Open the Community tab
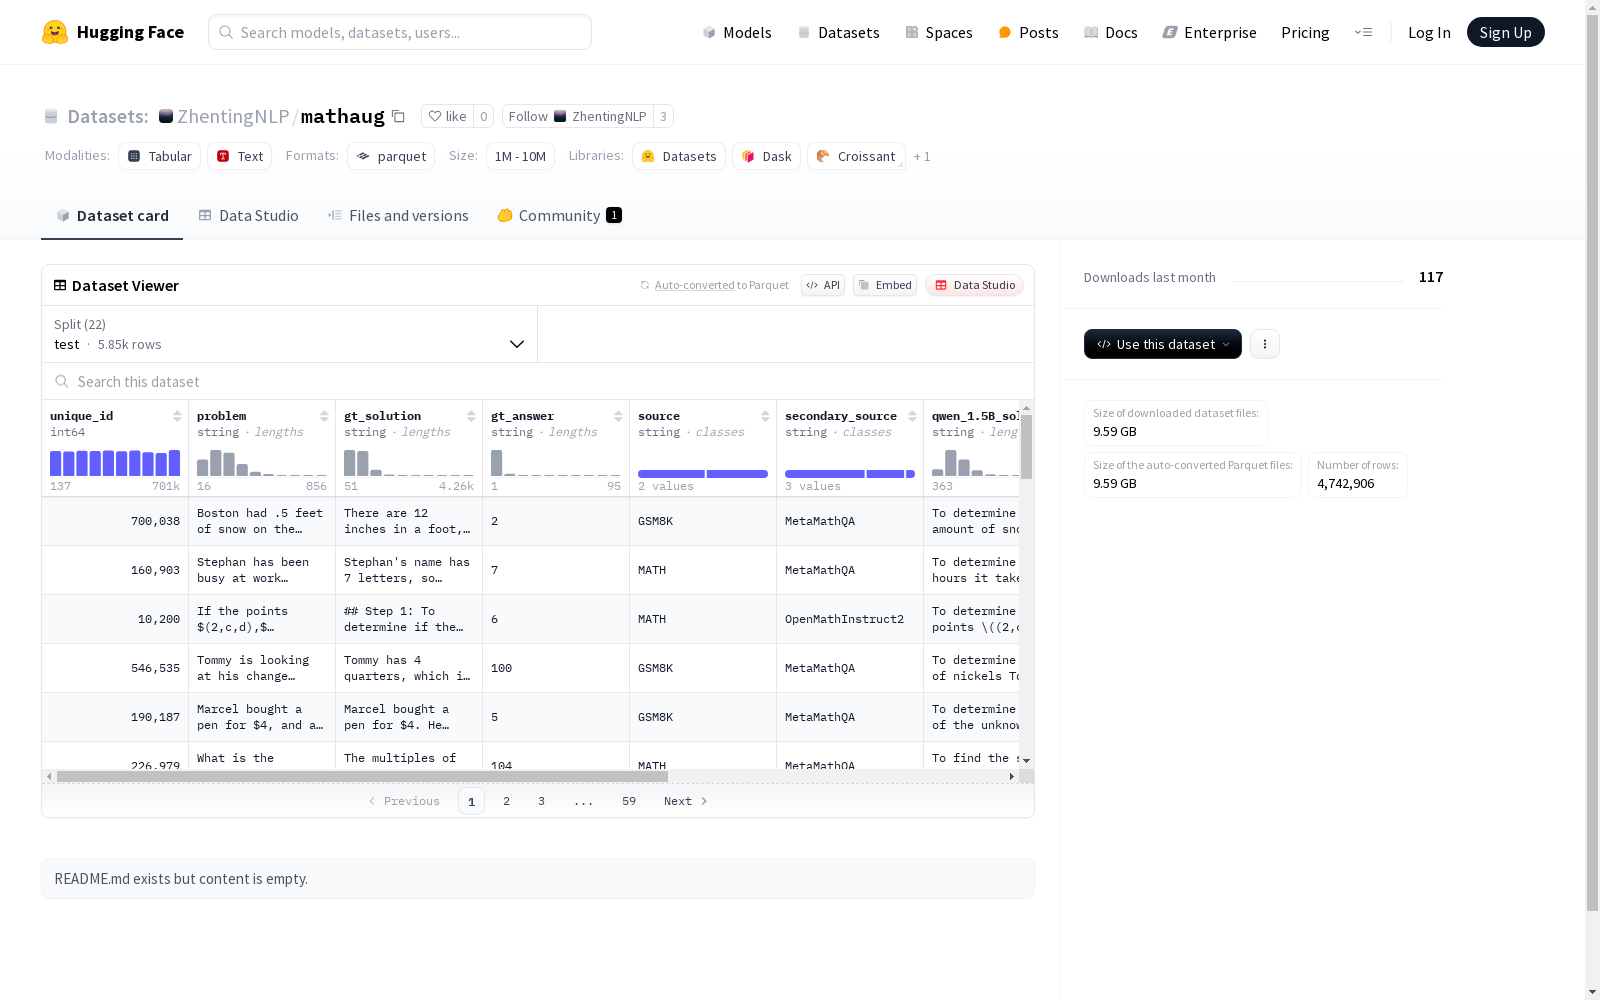Viewport: 1600px width, 1000px height. [x=560, y=216]
